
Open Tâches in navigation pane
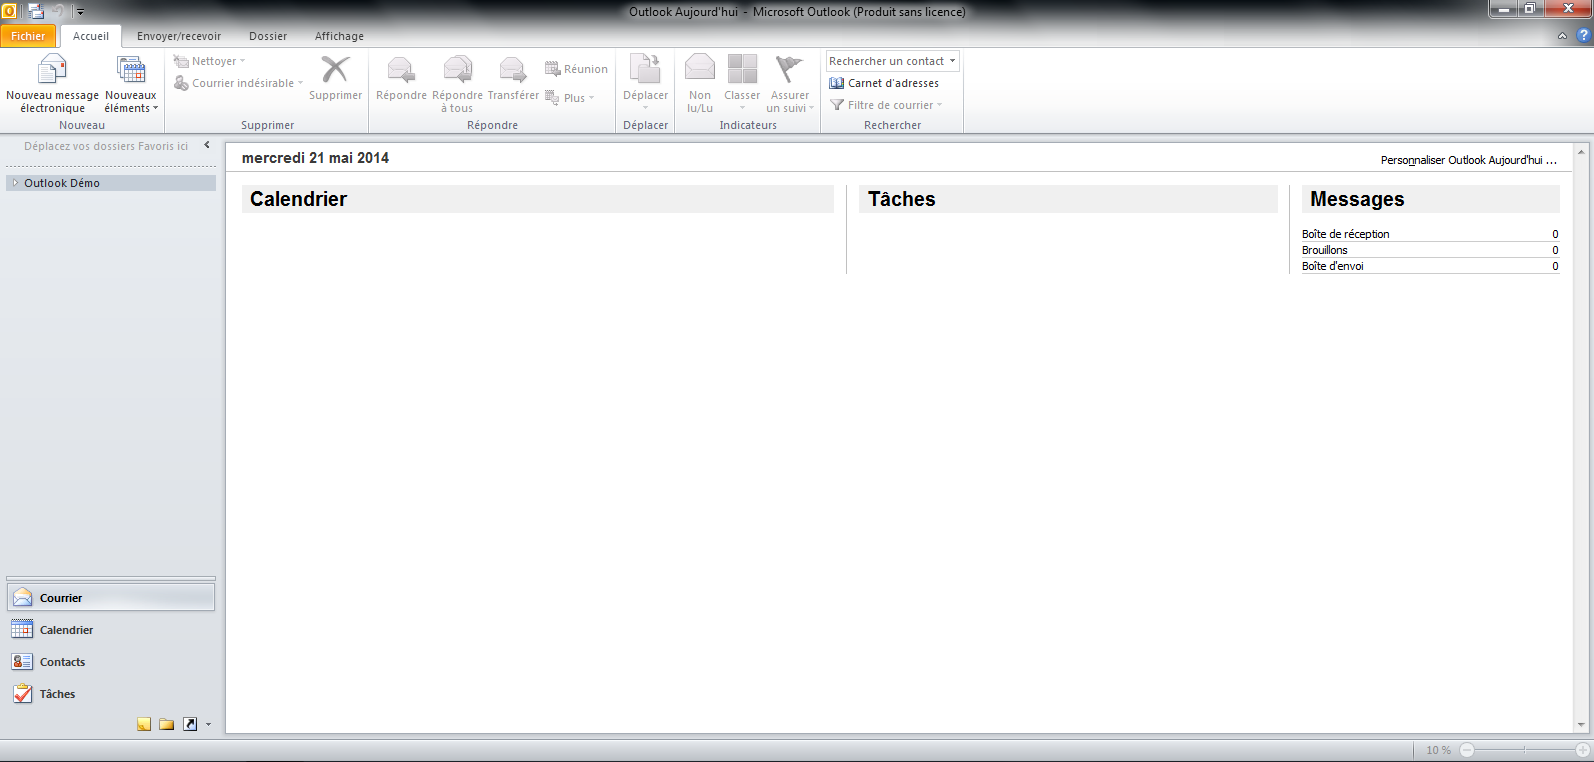[x=57, y=694]
